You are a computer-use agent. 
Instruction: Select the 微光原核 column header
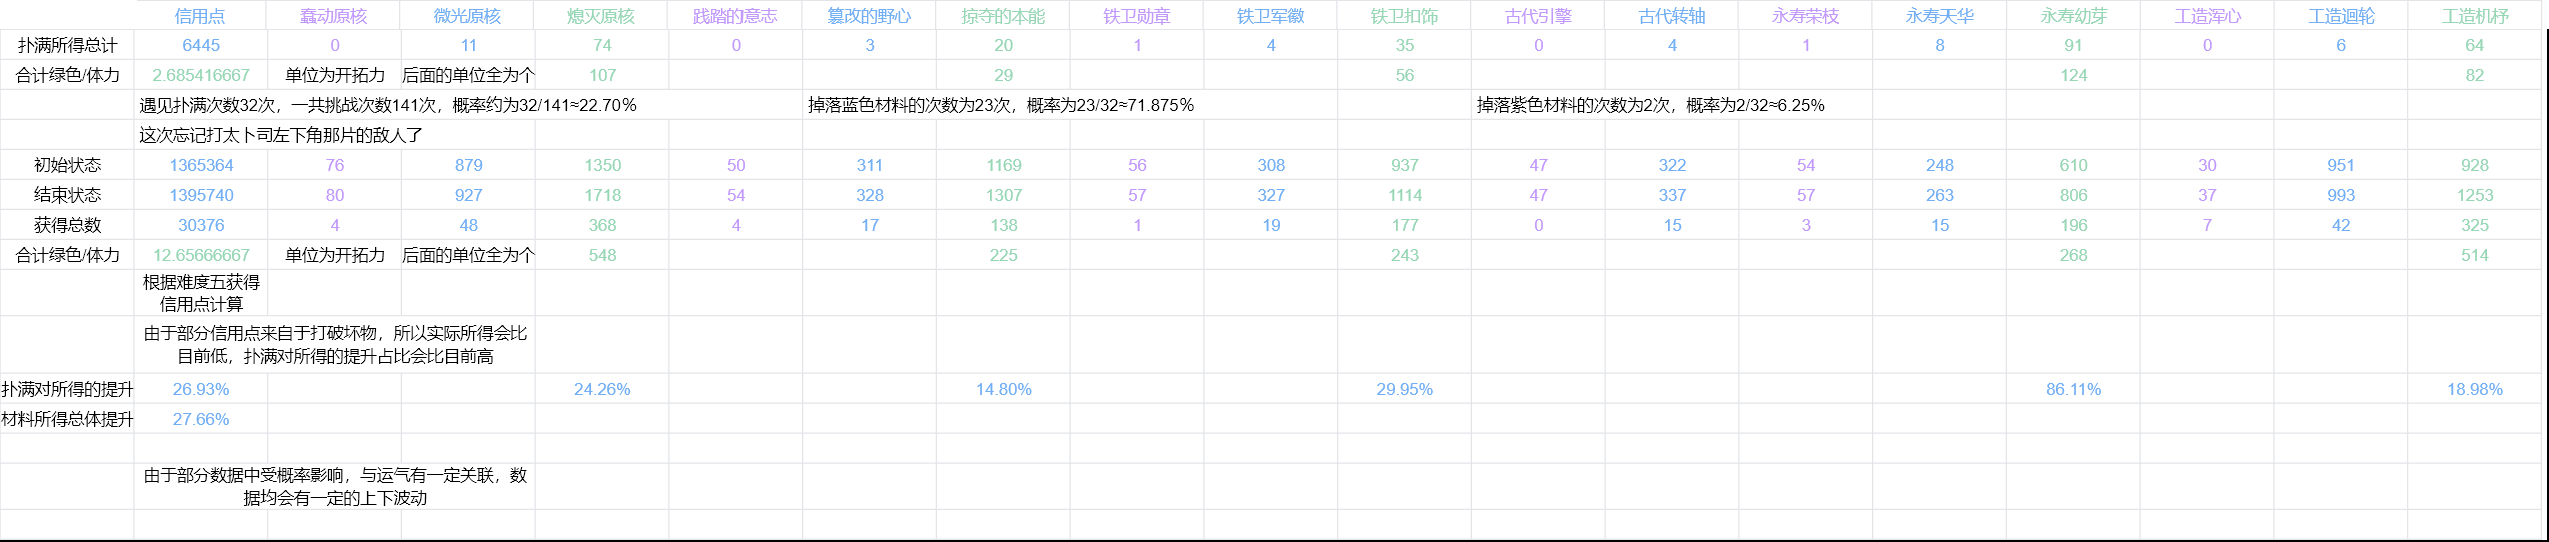468,16
